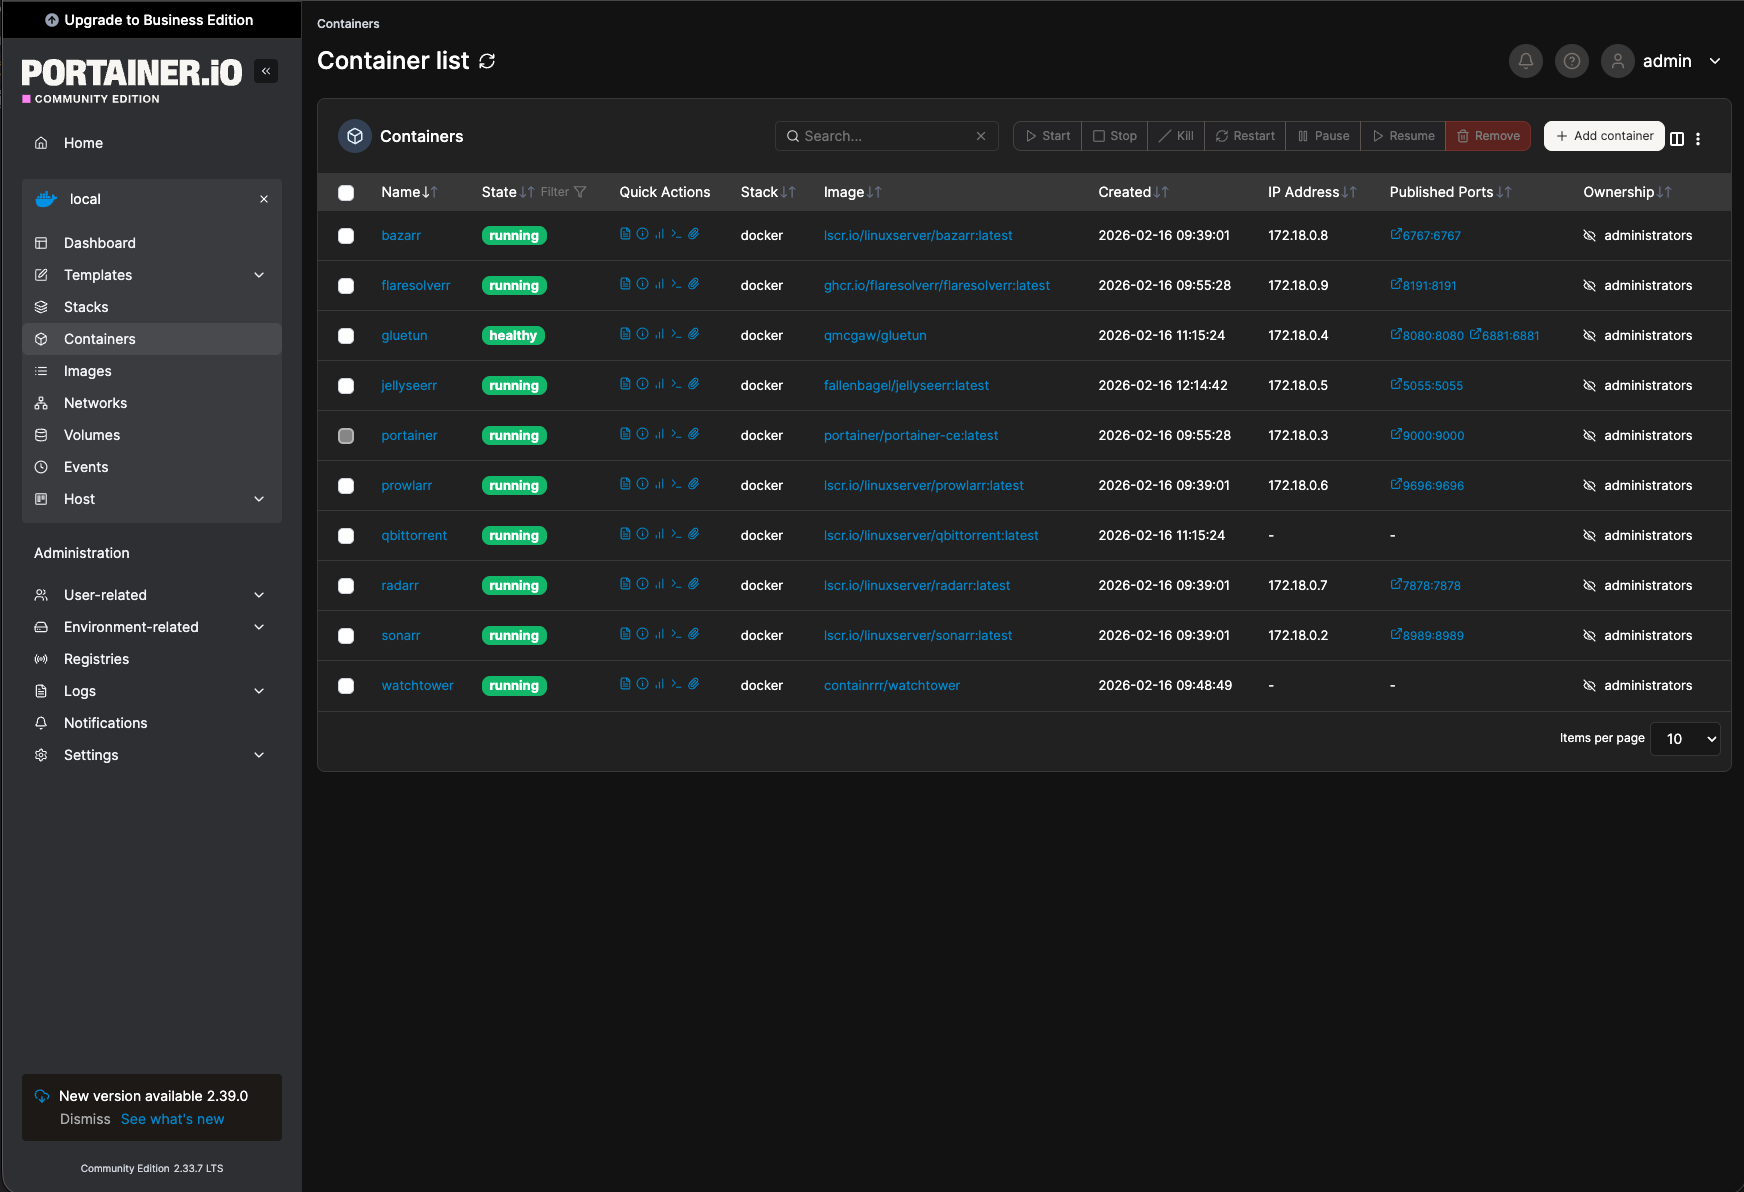Open the notification bell
Viewport: 1744px width, 1192px height.
1525,61
